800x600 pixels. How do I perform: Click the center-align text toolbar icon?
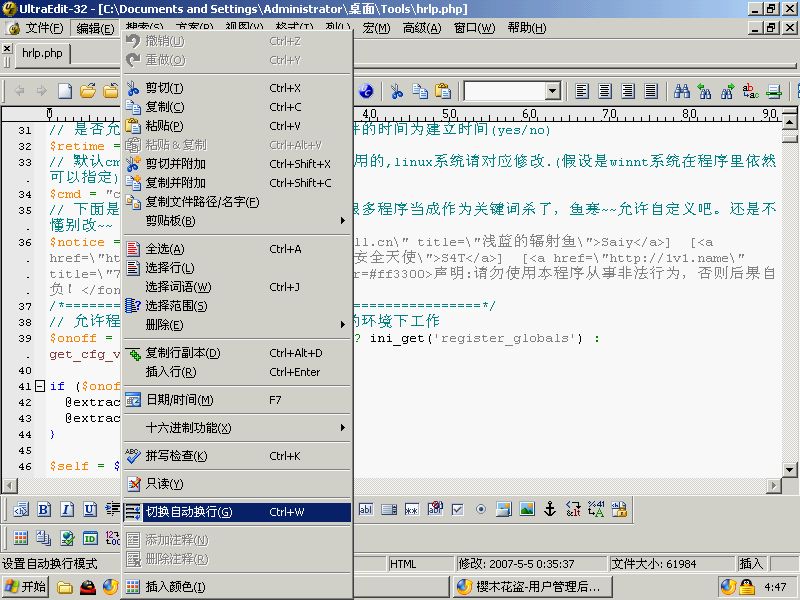(x=607, y=91)
